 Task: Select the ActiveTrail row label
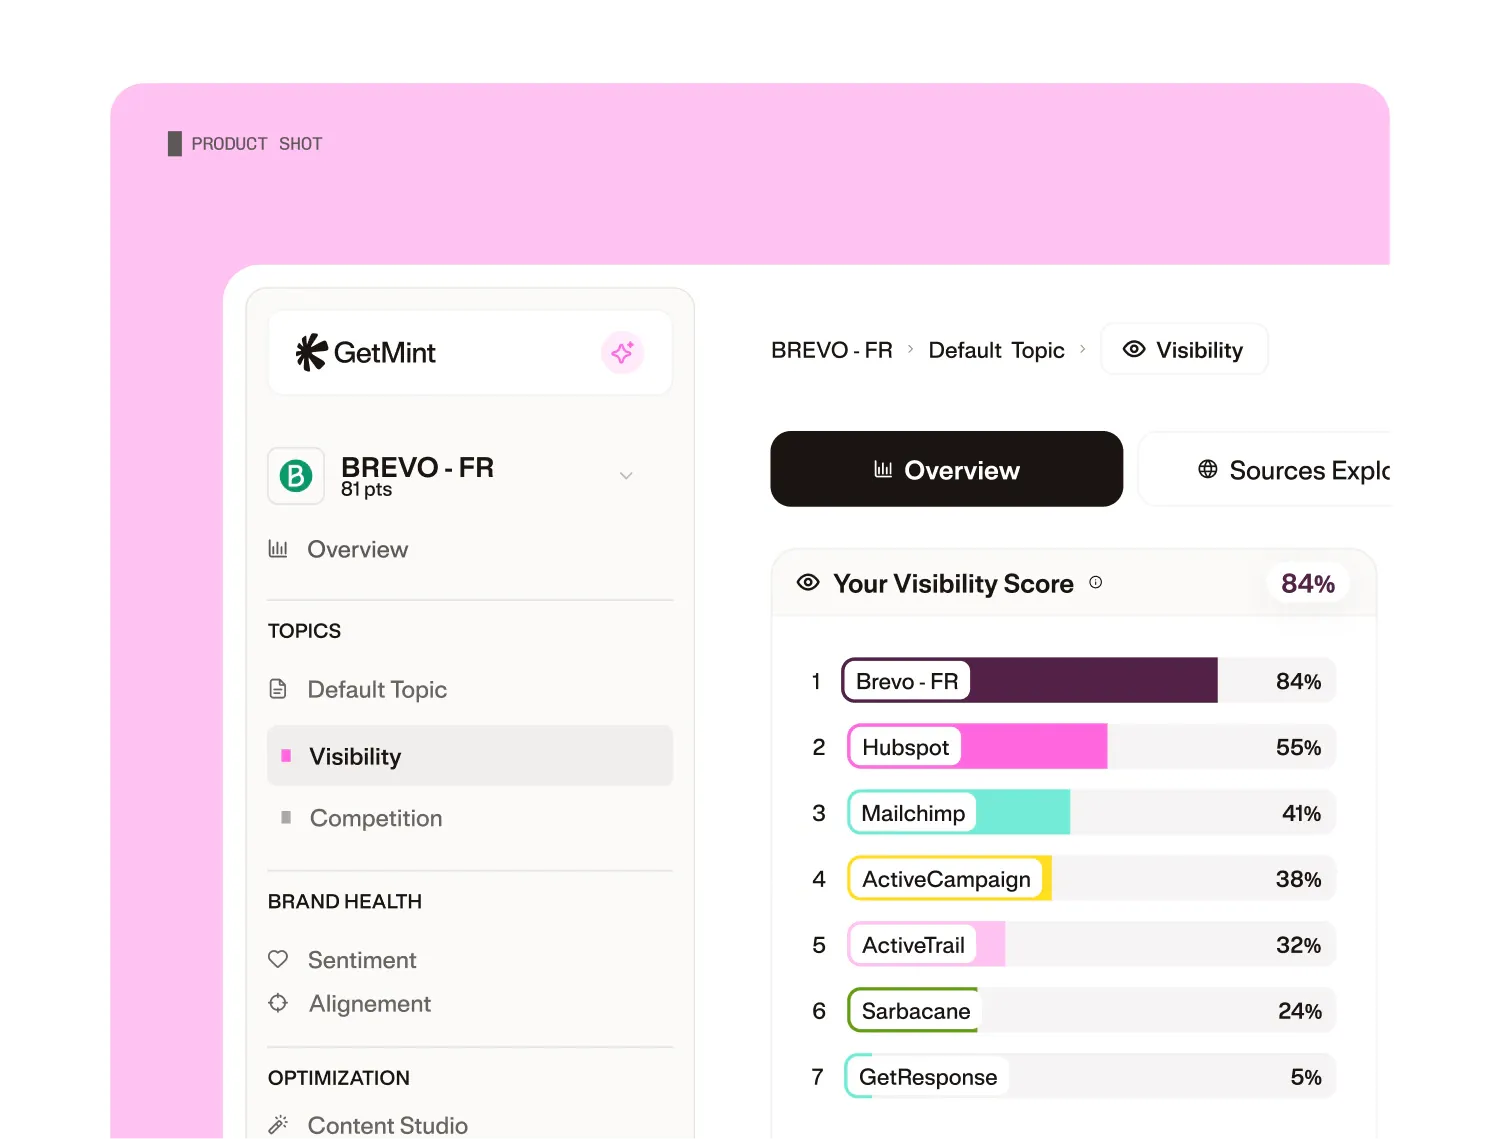point(913,945)
